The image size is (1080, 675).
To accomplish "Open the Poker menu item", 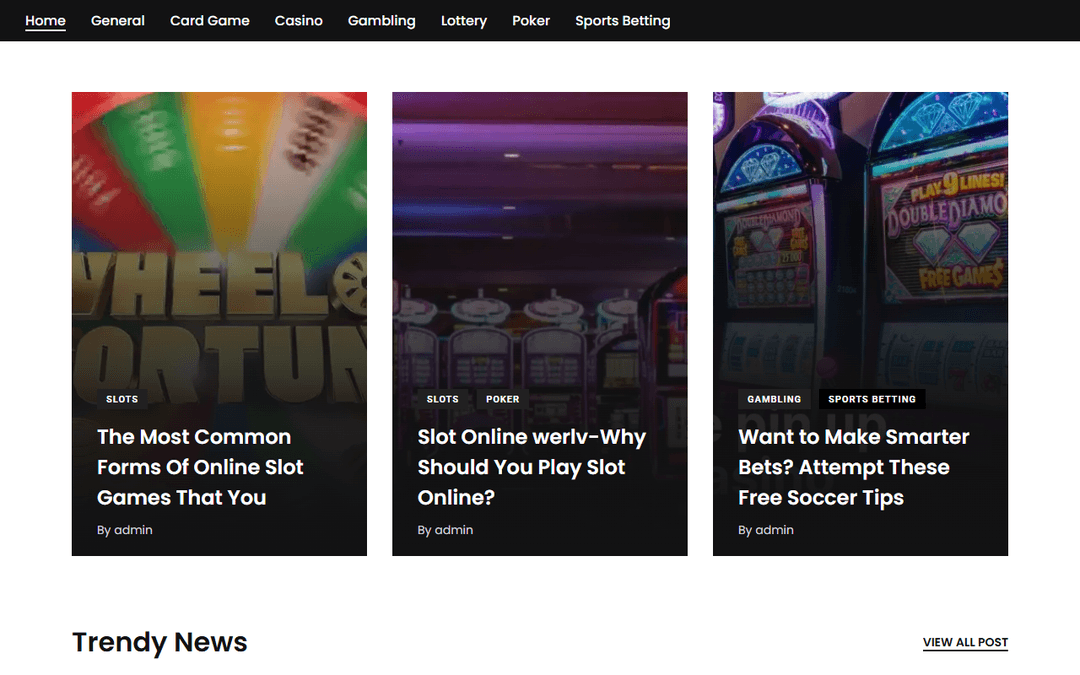I will tap(531, 21).
